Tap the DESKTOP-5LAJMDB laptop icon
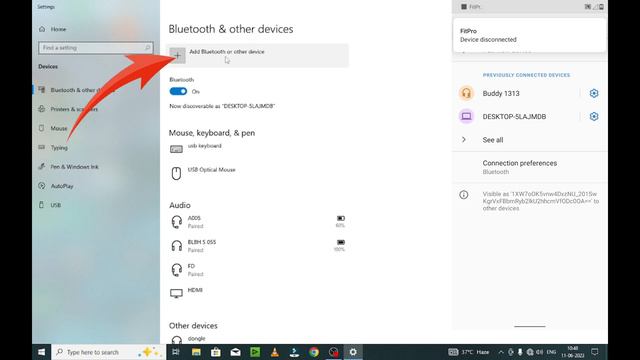The height and width of the screenshot is (360, 640). [x=467, y=116]
